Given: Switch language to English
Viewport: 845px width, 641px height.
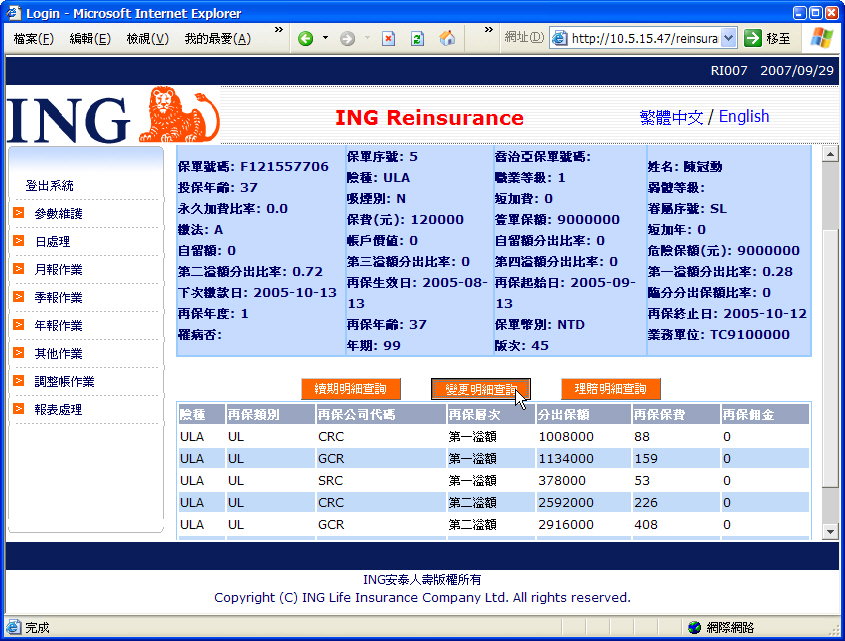Looking at the screenshot, I should pos(744,116).
